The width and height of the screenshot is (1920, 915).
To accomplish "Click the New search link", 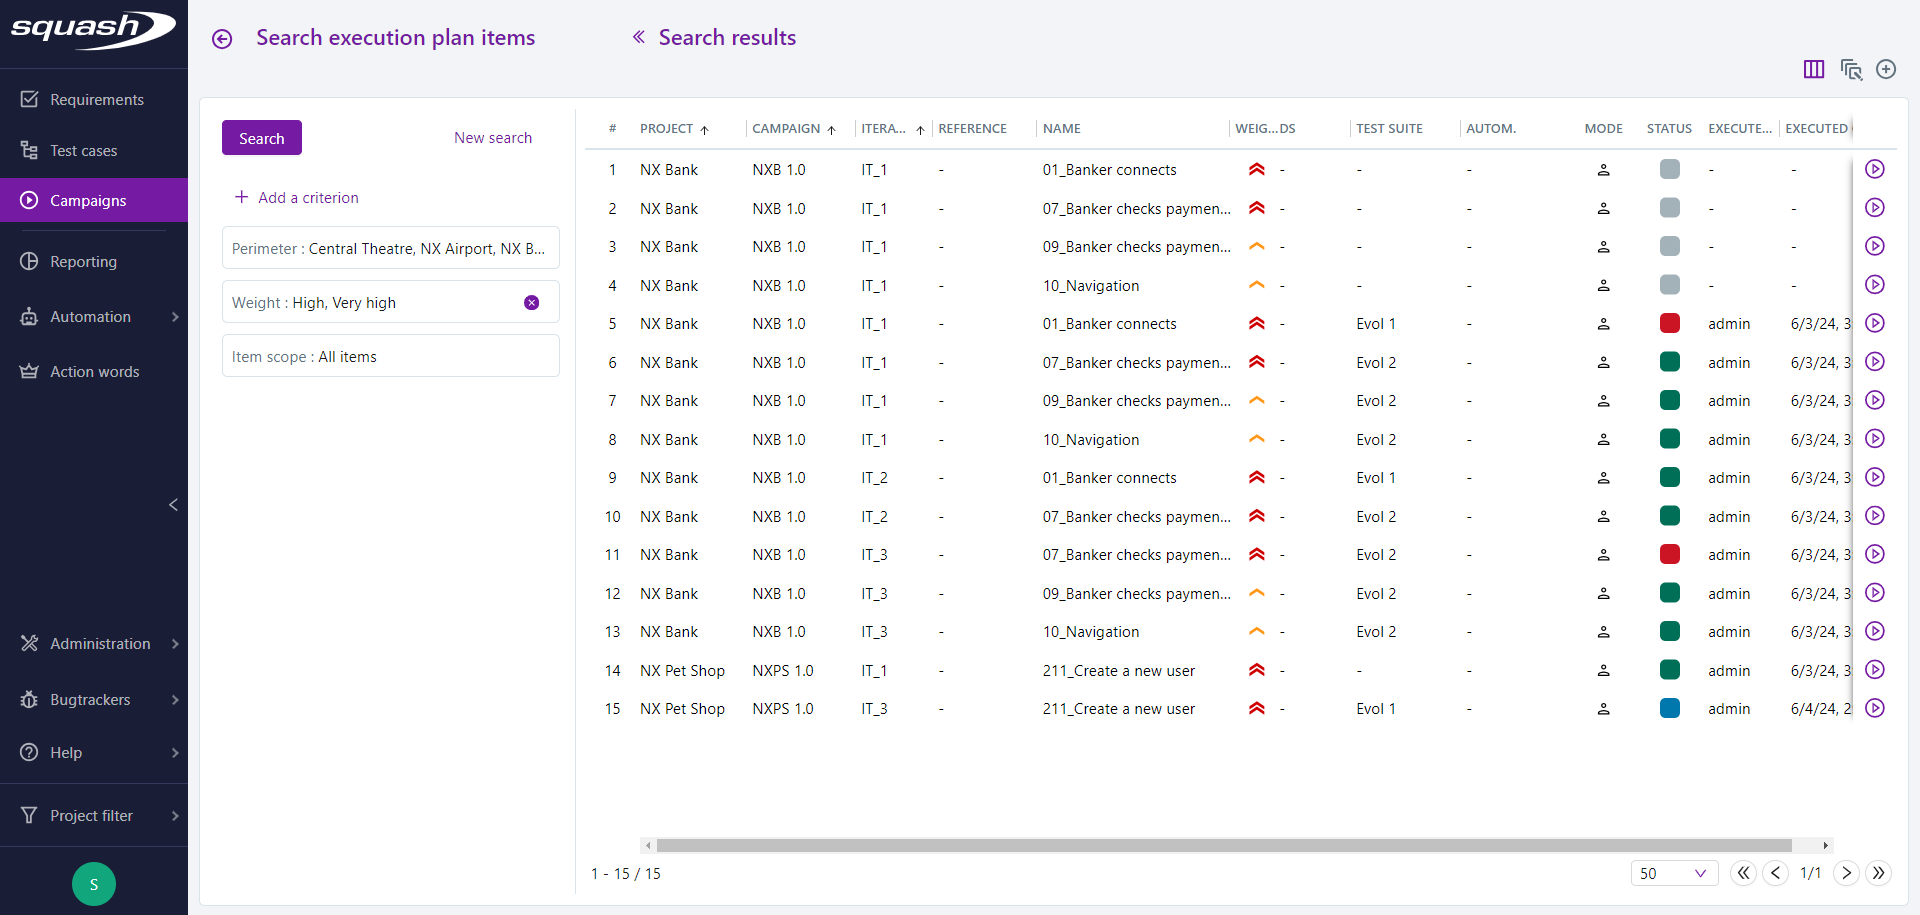I will pyautogui.click(x=492, y=138).
